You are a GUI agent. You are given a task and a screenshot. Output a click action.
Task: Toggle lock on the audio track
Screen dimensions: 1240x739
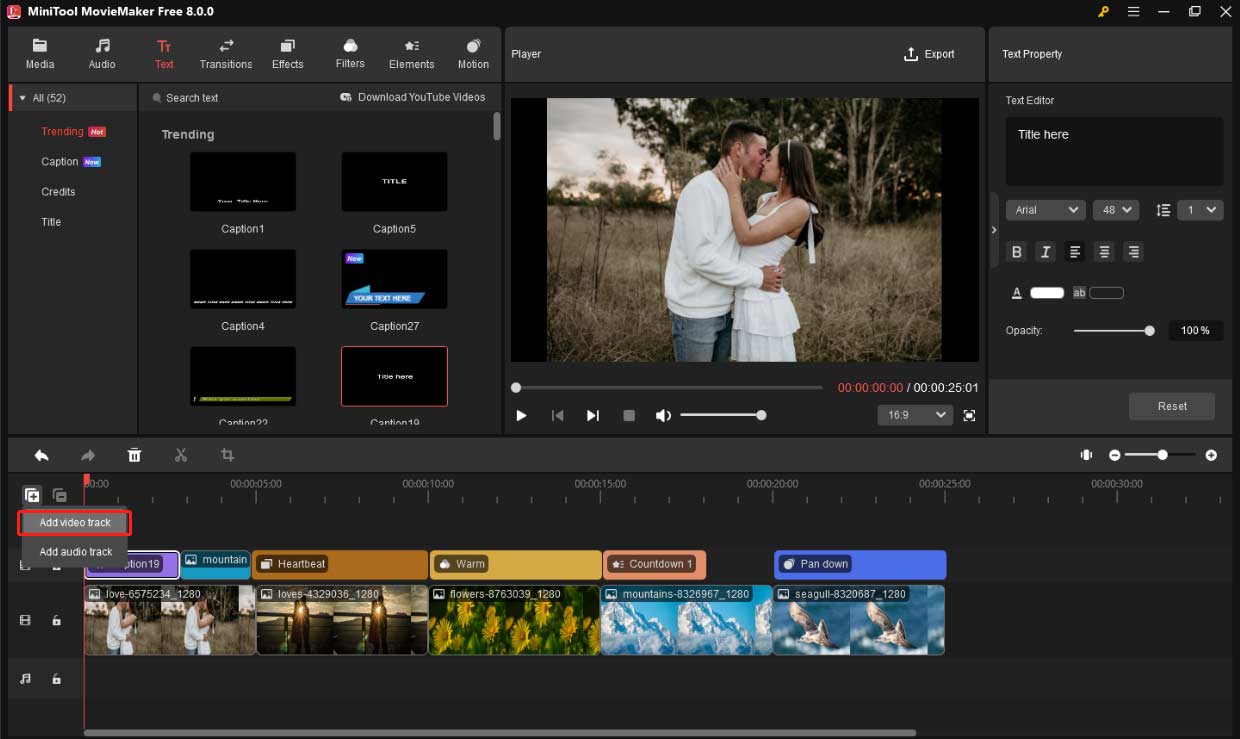tap(56, 679)
